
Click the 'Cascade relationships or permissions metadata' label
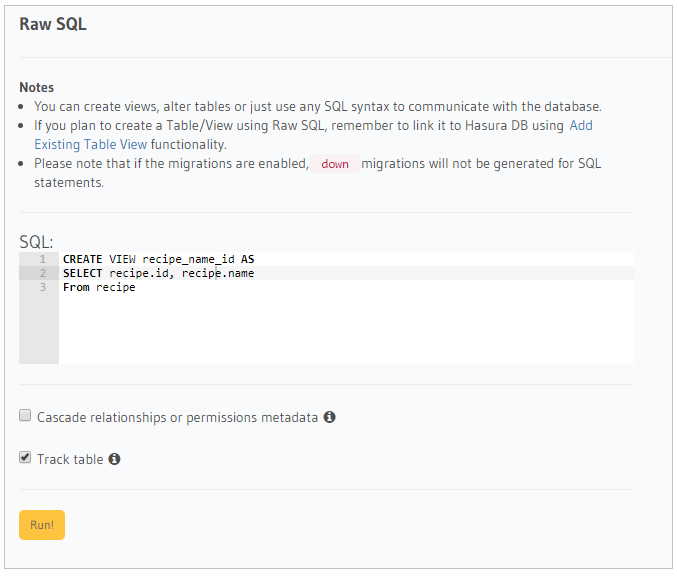point(177,418)
